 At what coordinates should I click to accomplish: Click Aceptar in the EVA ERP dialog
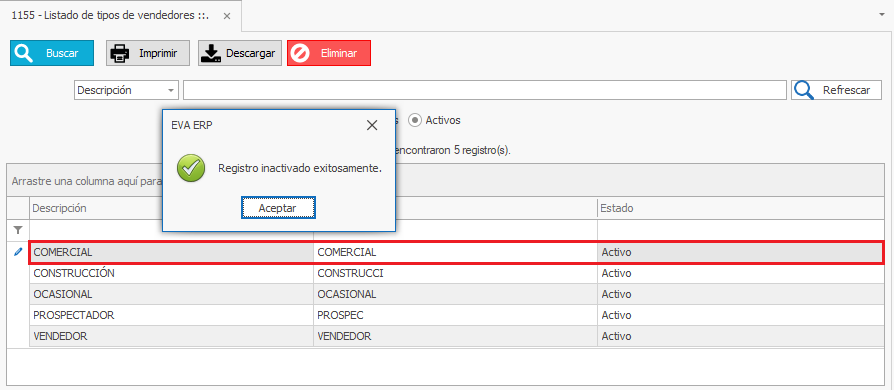[278, 208]
